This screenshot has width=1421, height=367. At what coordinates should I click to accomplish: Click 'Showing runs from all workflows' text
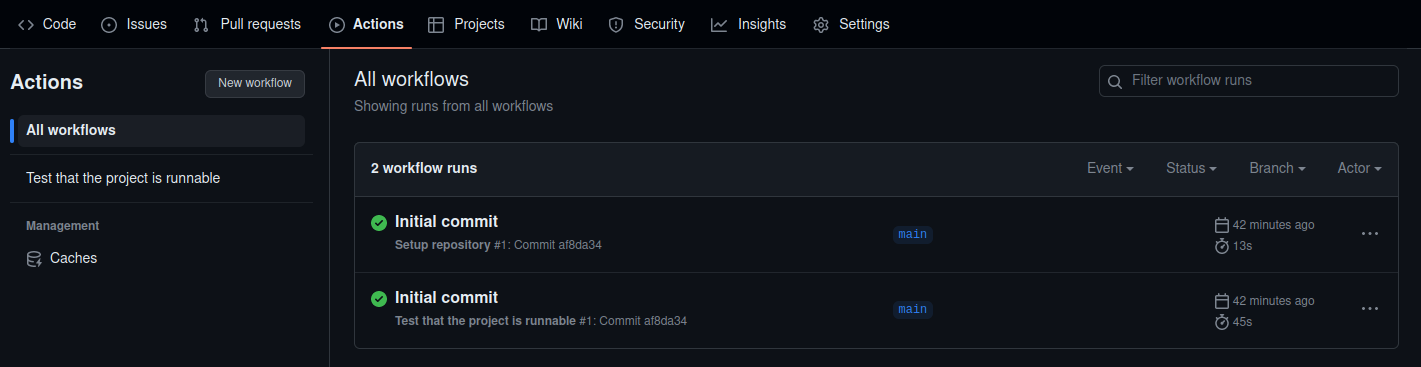click(453, 106)
